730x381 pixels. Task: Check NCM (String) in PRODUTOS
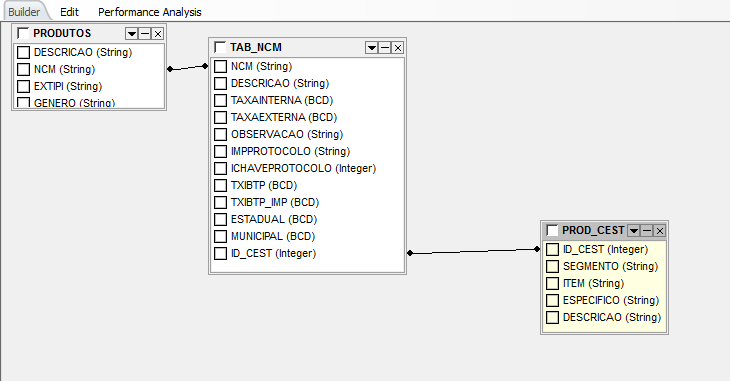[23, 69]
